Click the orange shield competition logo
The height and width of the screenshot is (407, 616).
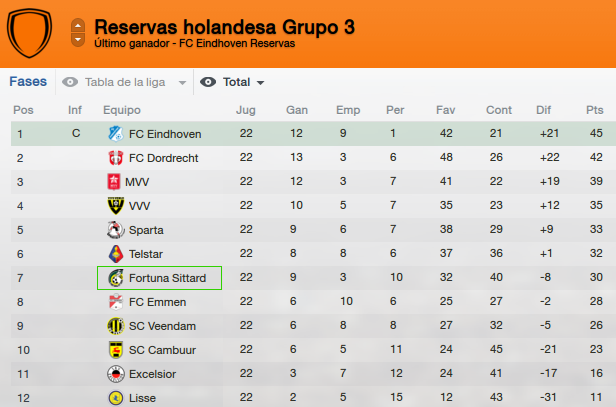(x=29, y=33)
